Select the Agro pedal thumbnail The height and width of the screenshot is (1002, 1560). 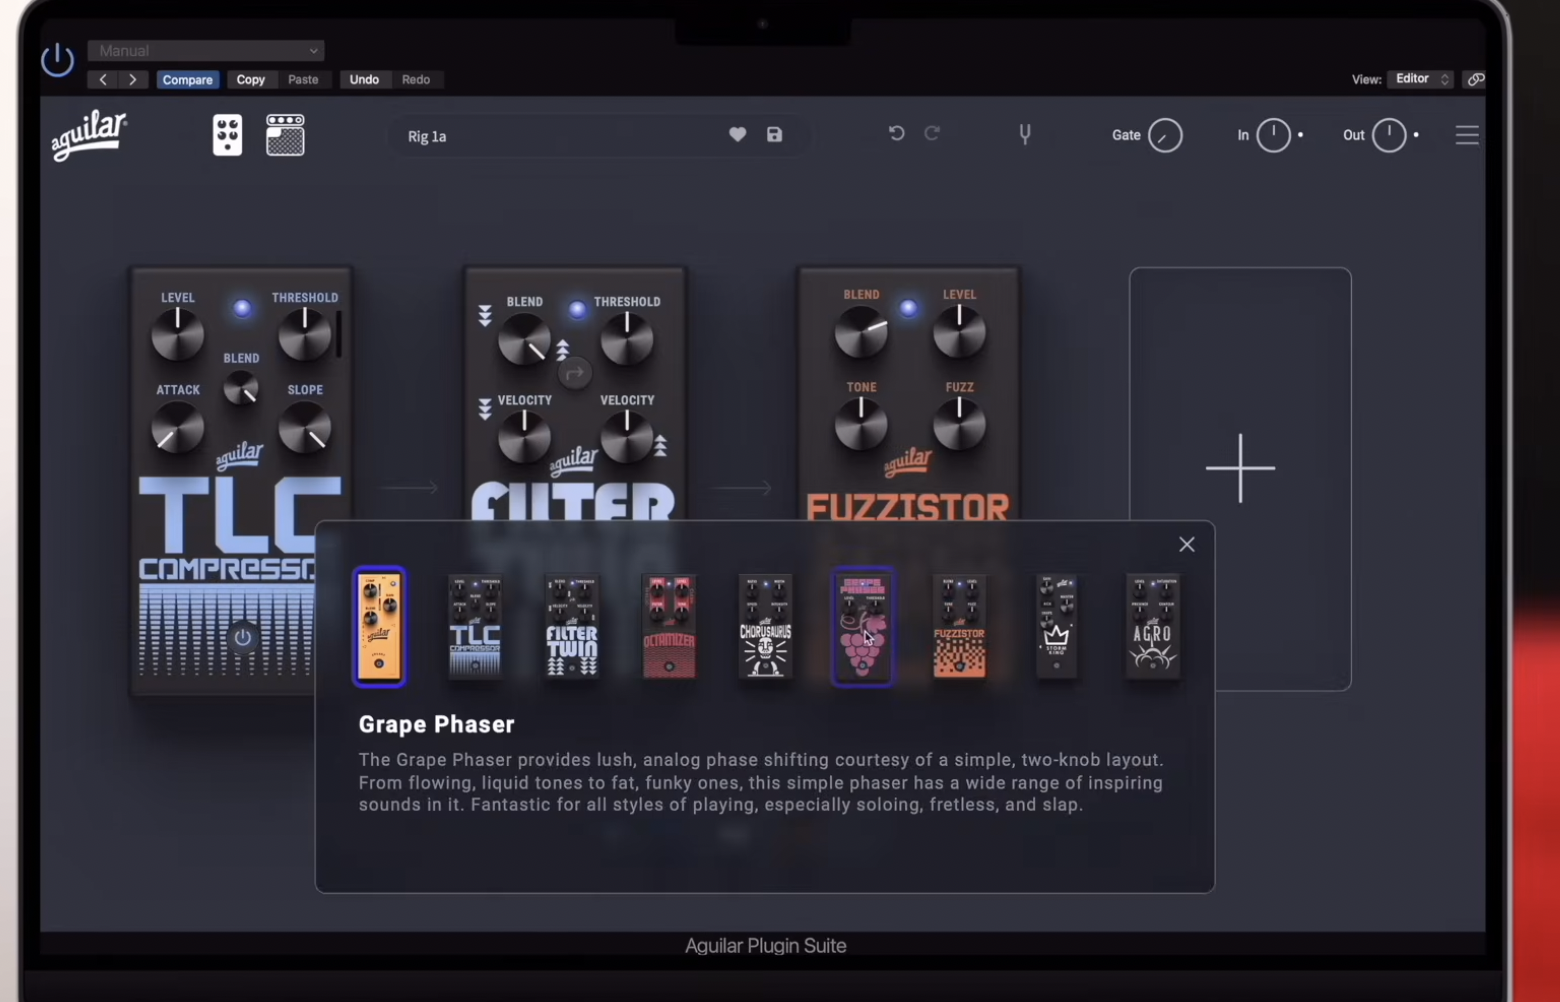tap(1152, 626)
